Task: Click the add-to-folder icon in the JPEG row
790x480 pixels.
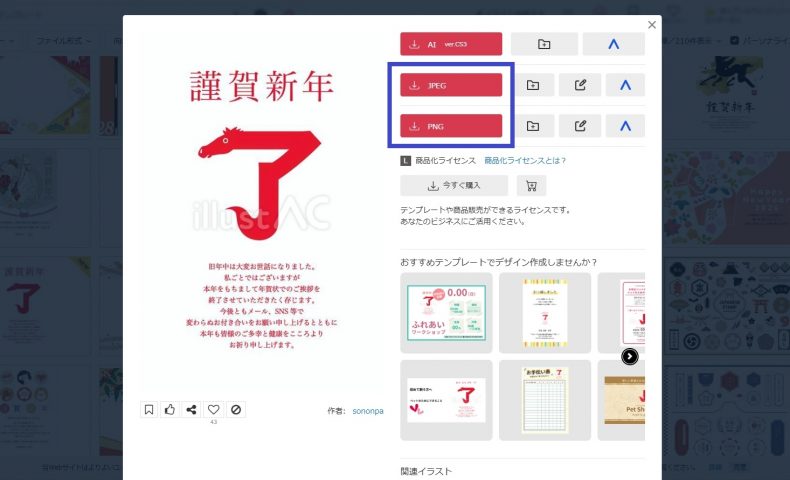Action: click(533, 85)
